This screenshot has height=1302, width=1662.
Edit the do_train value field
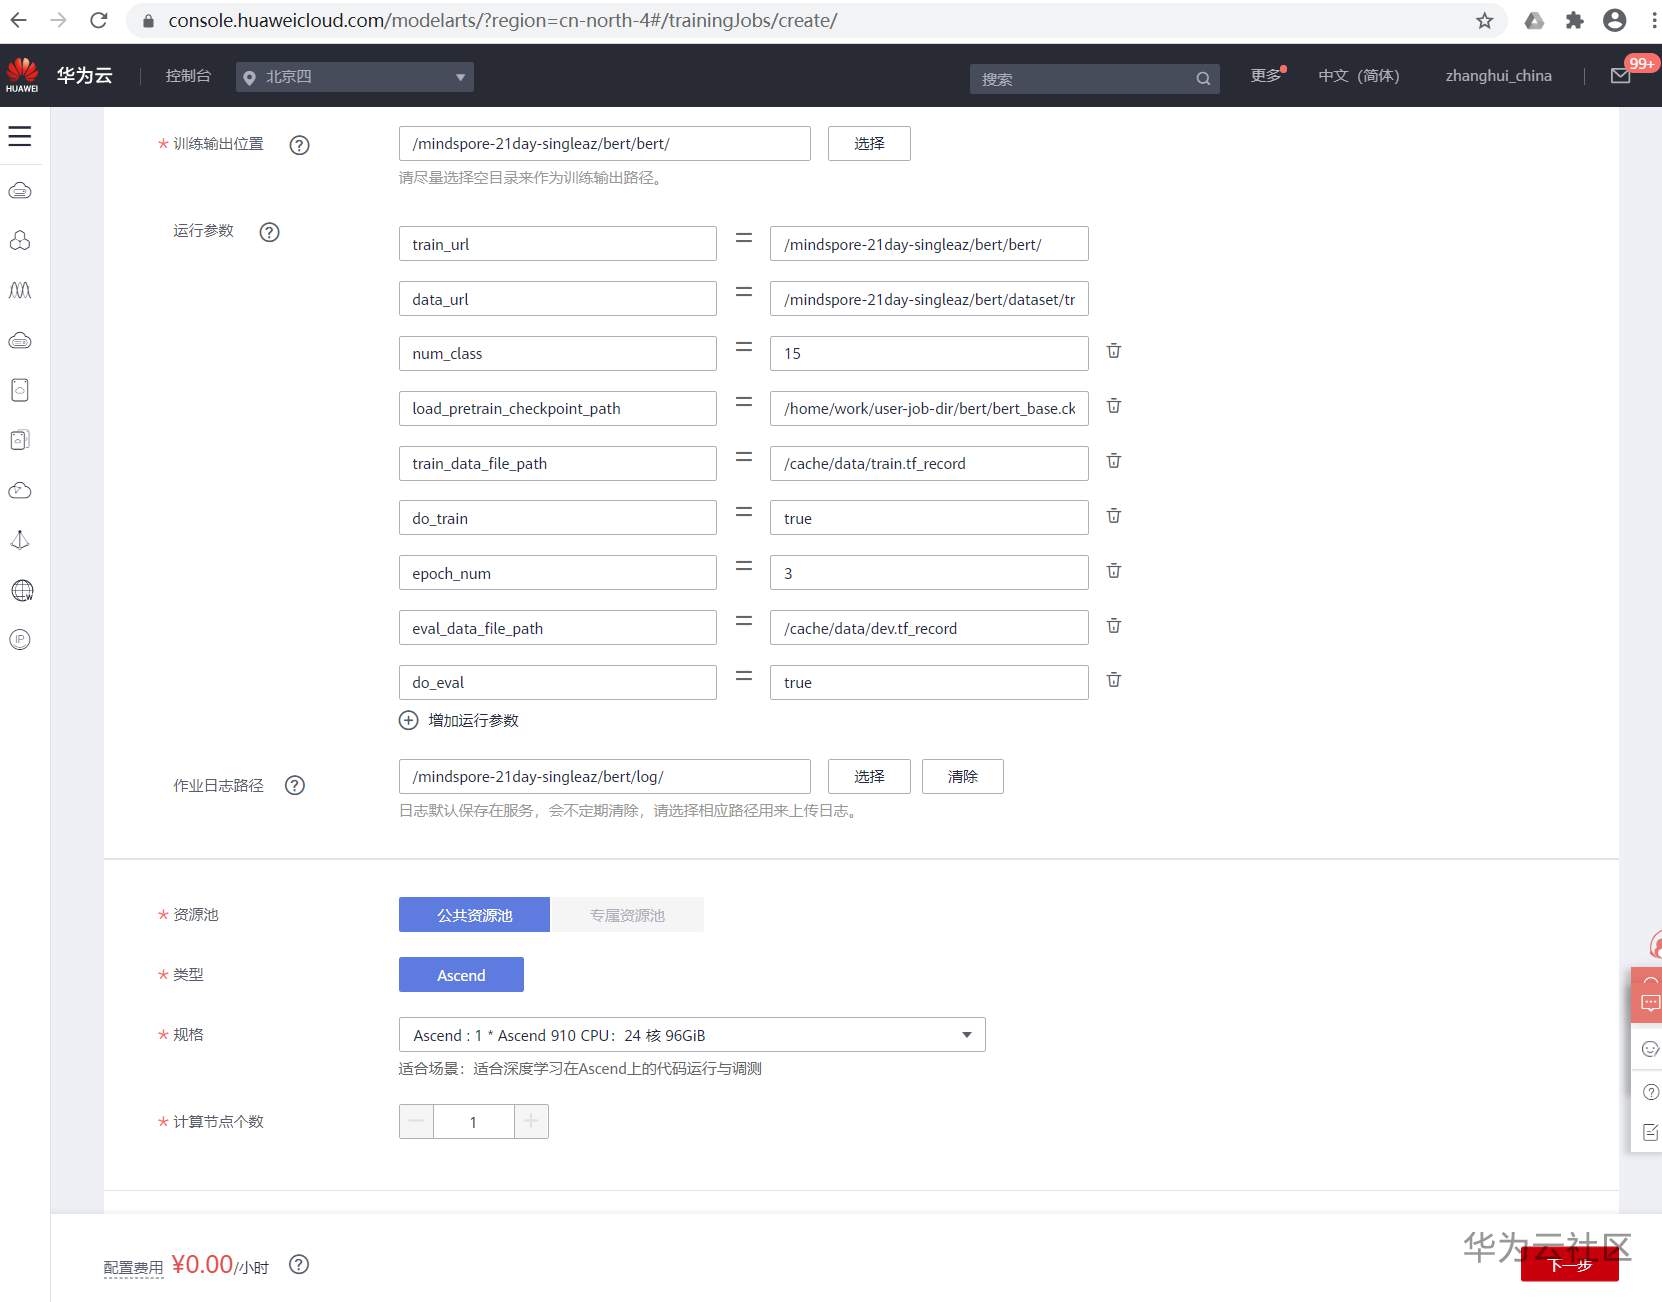coord(929,518)
